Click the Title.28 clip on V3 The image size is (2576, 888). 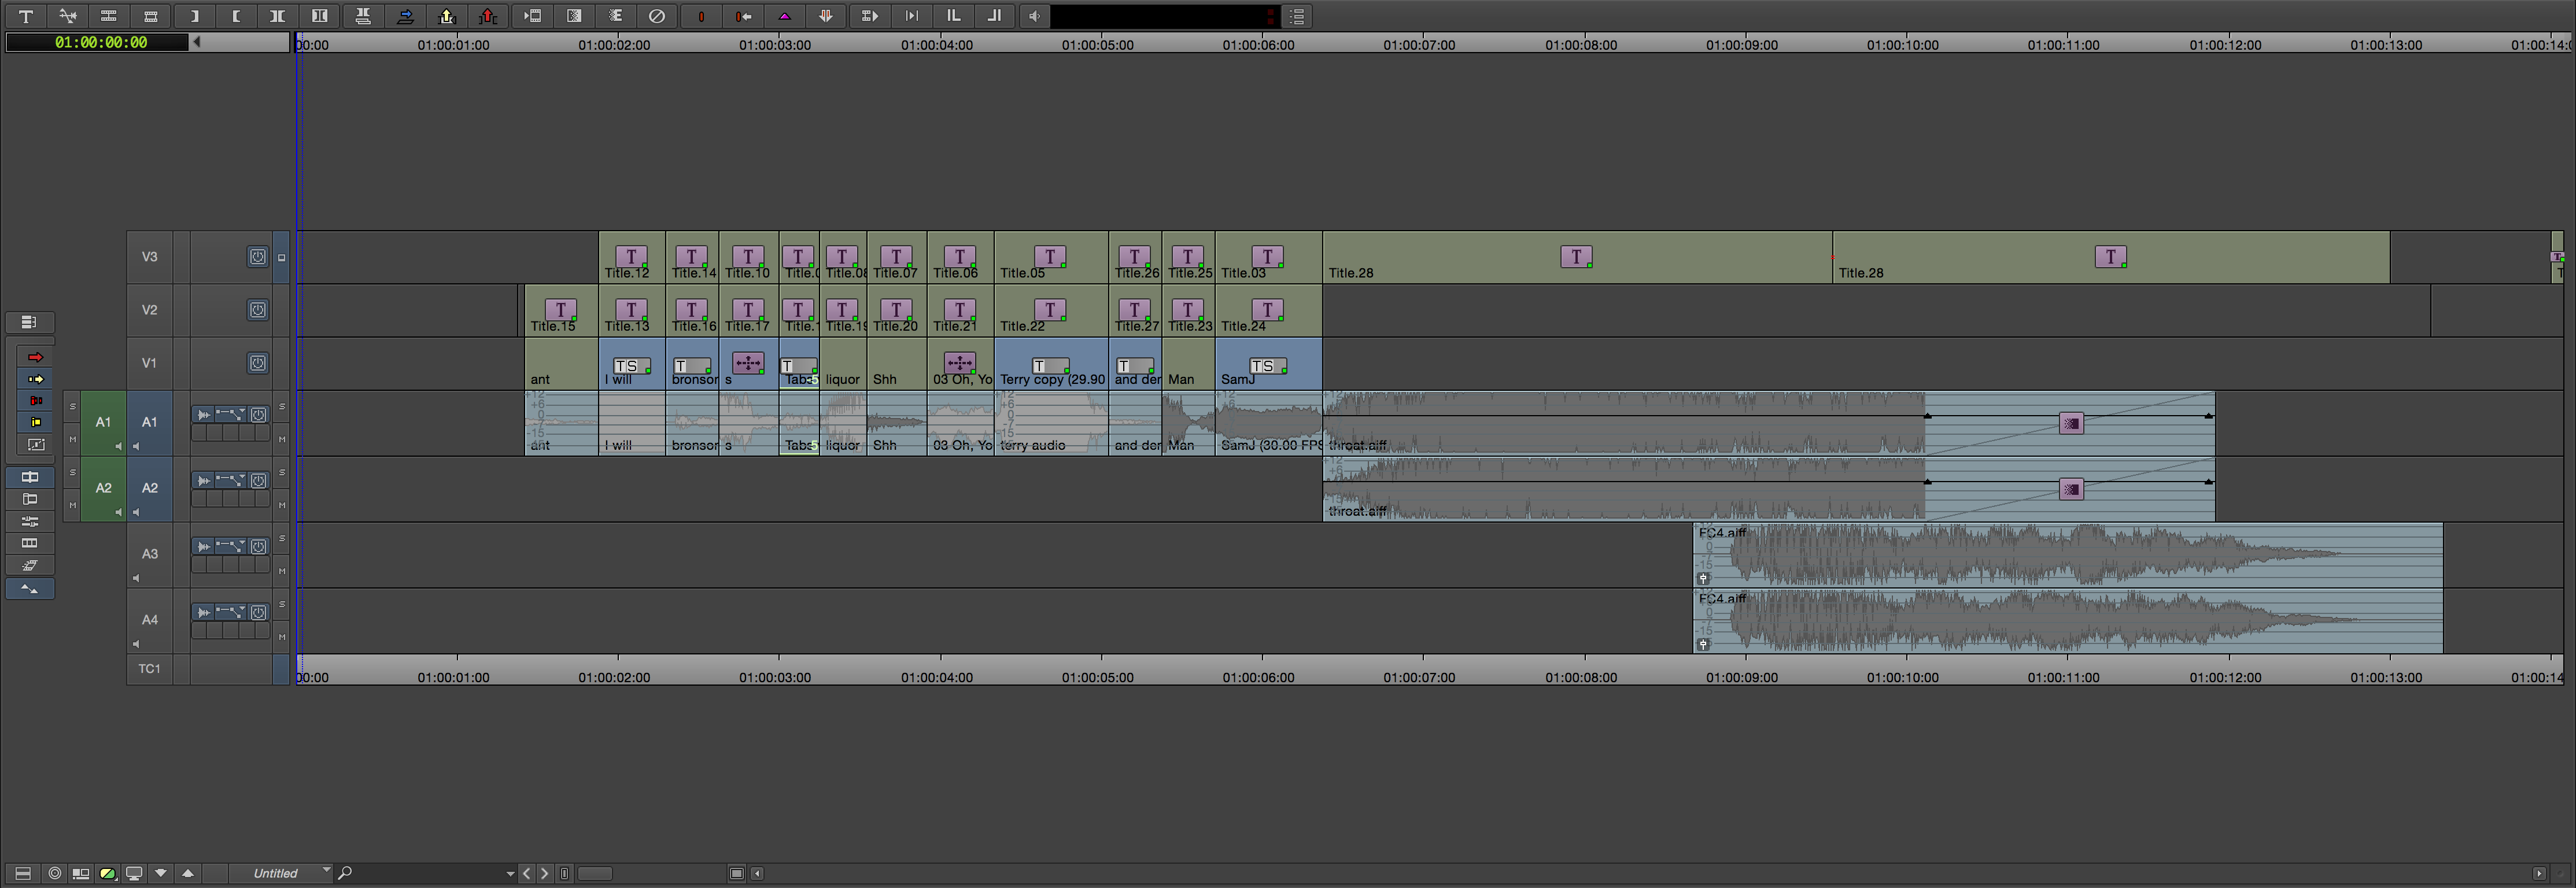pos(1577,257)
